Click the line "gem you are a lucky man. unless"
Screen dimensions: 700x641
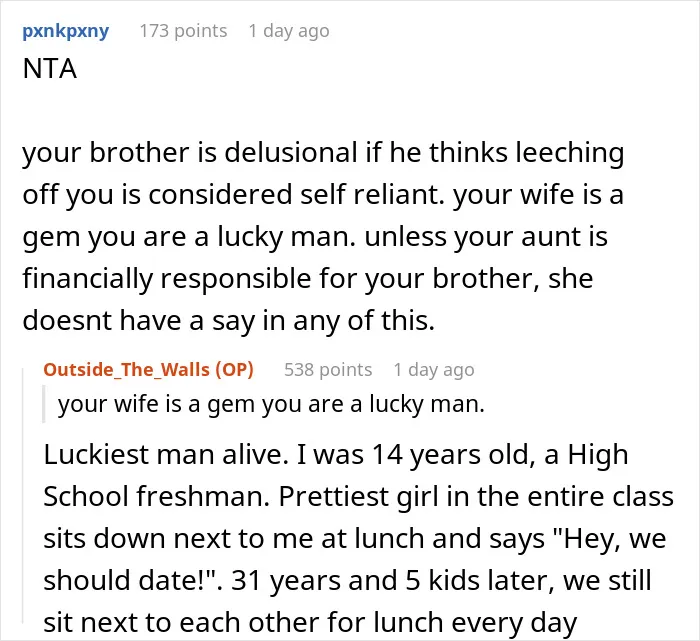[x=315, y=237]
